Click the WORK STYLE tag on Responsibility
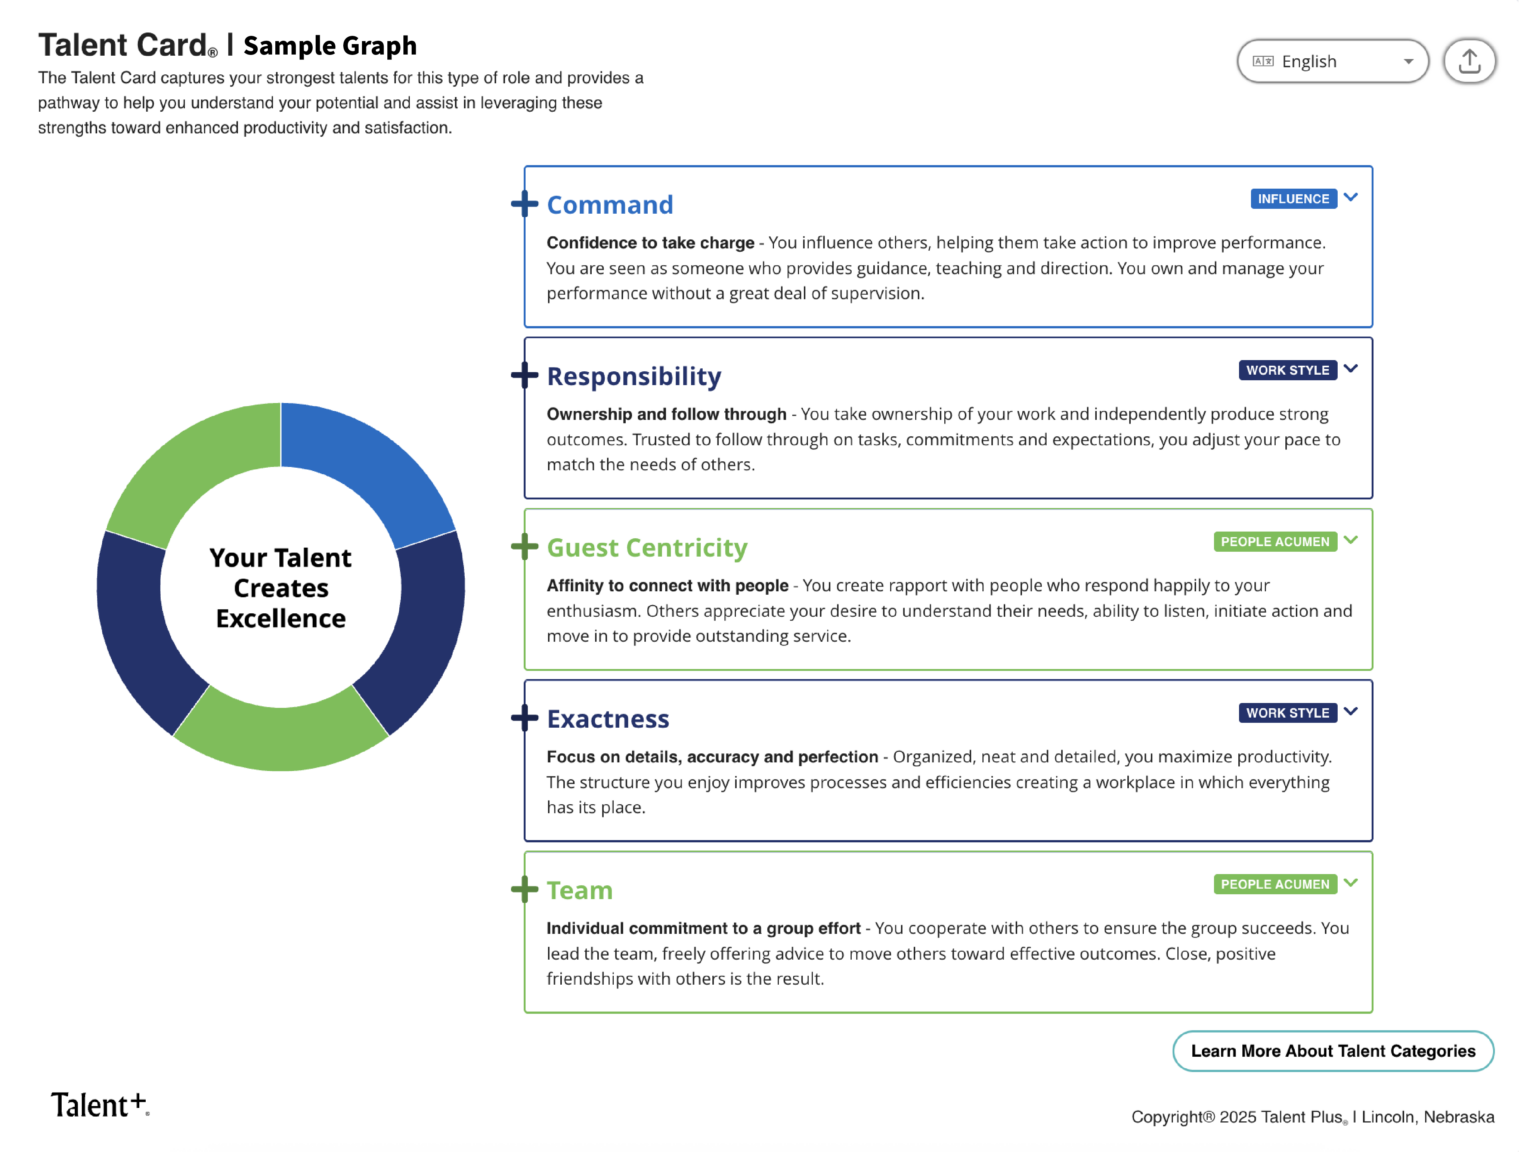This screenshot has height=1152, width=1536. point(1287,370)
